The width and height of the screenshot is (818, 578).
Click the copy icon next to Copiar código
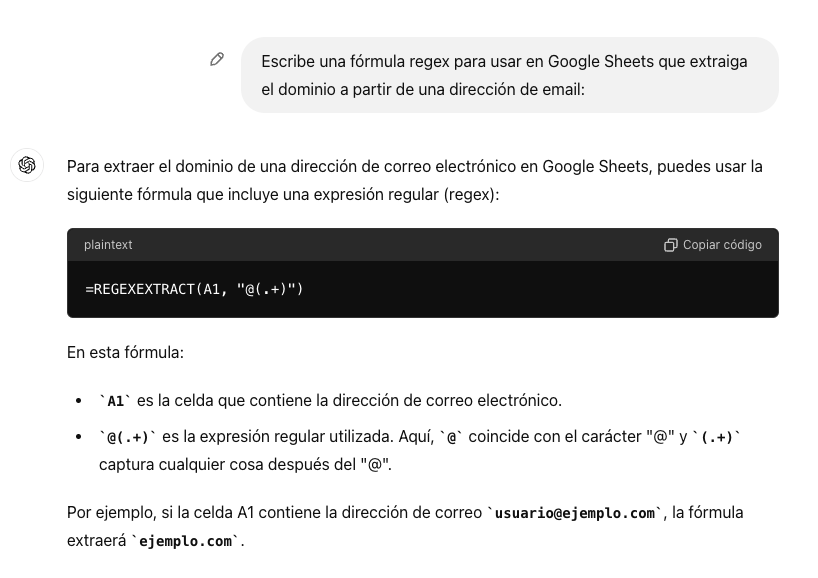click(671, 245)
